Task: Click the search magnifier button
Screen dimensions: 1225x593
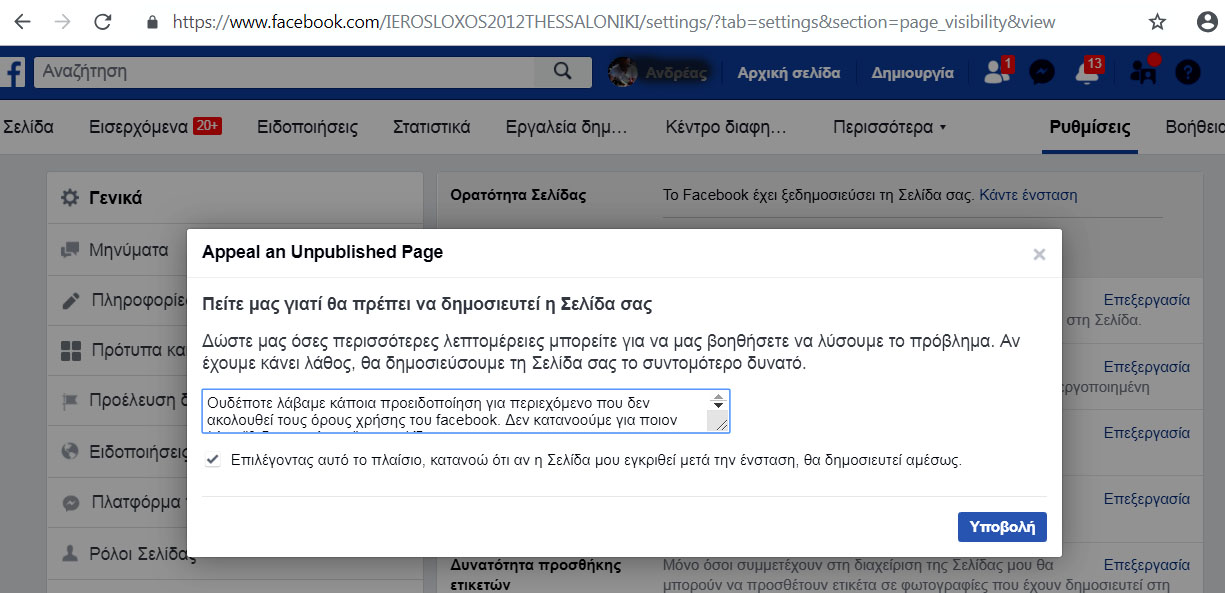Action: [x=563, y=72]
